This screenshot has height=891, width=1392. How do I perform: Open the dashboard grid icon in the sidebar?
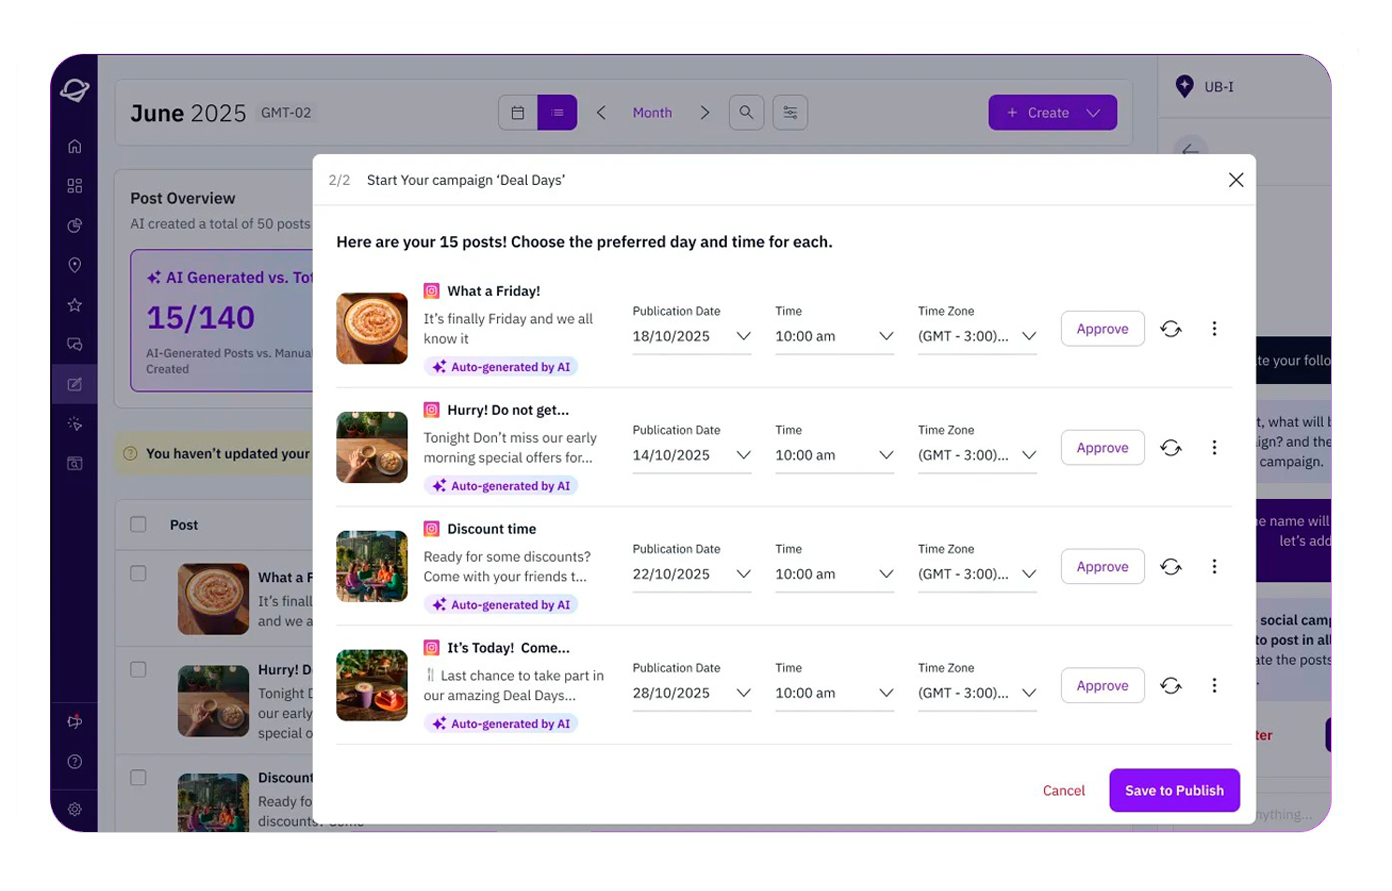(74, 186)
